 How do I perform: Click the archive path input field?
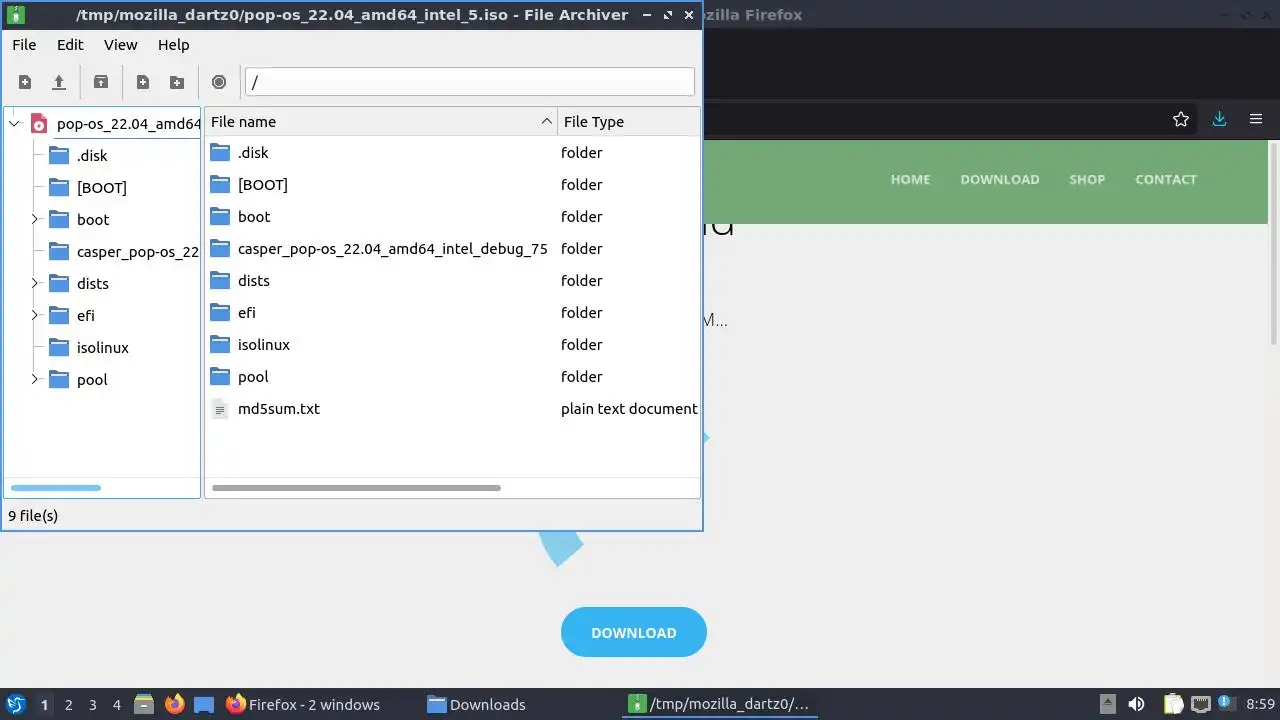click(x=469, y=82)
